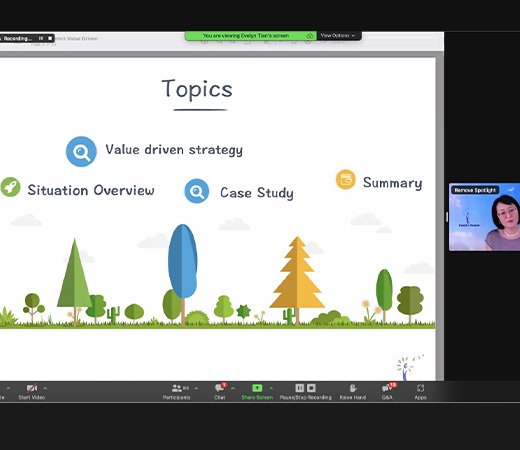Click the speaker's video thumbnail
This screenshot has width=520, height=450.
484,217
